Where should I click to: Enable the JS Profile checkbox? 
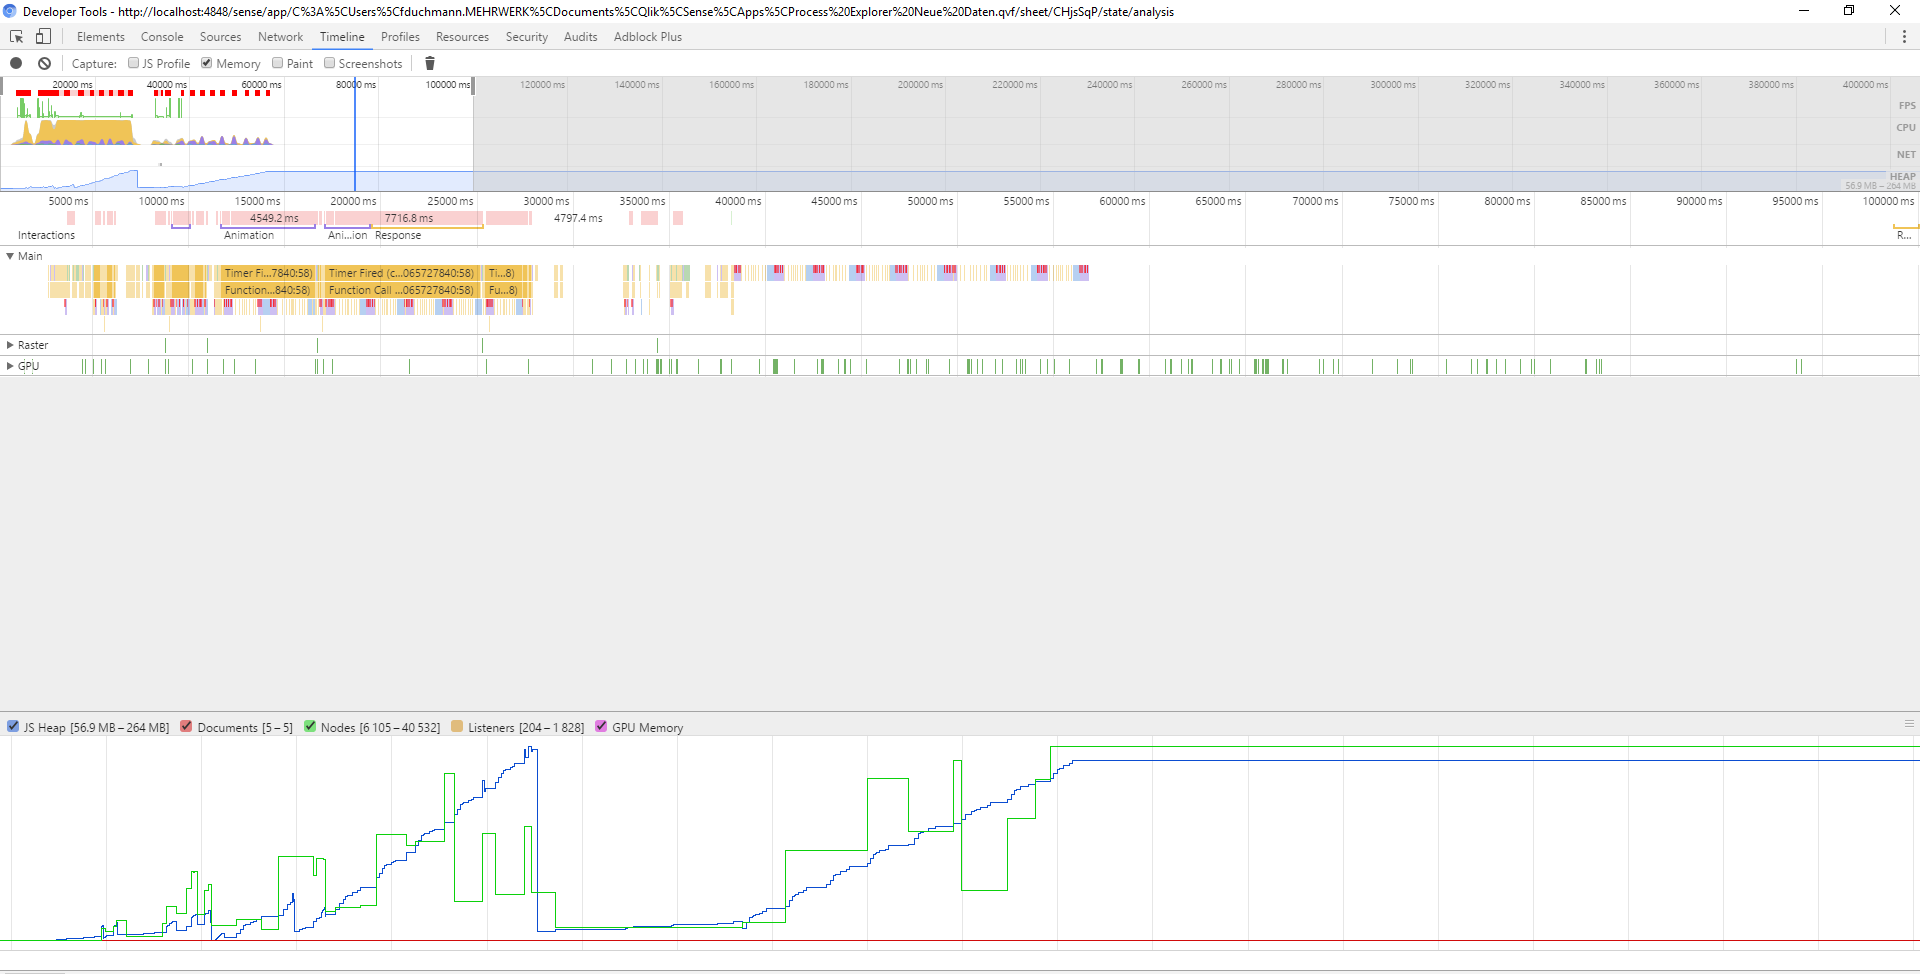point(133,63)
